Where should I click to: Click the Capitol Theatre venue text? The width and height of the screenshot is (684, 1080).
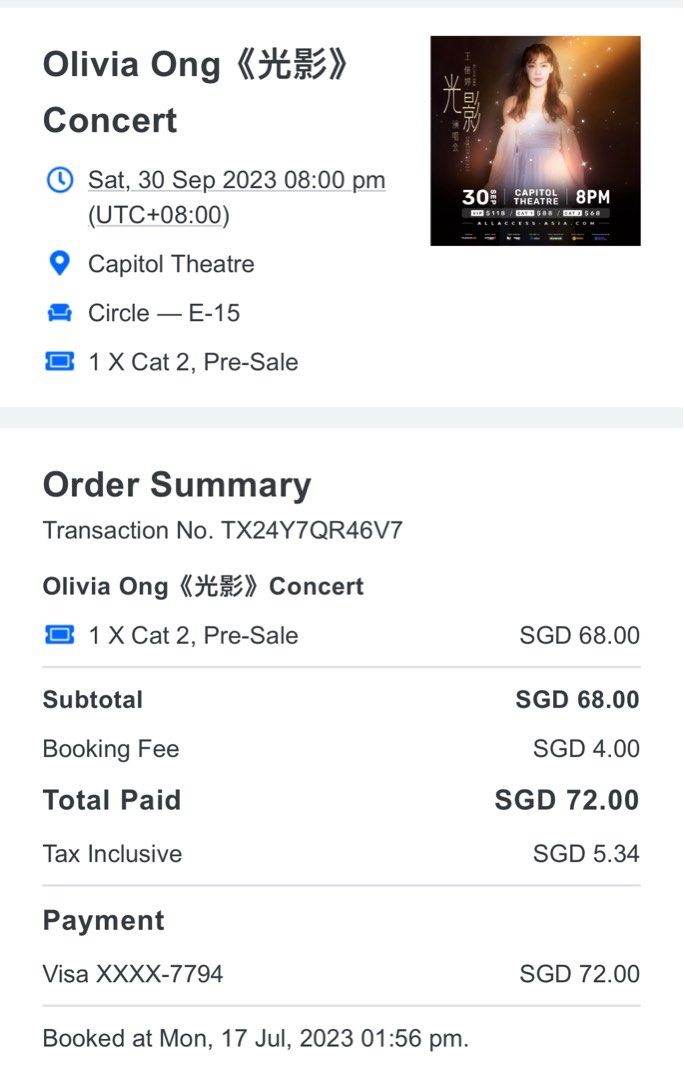tap(171, 264)
